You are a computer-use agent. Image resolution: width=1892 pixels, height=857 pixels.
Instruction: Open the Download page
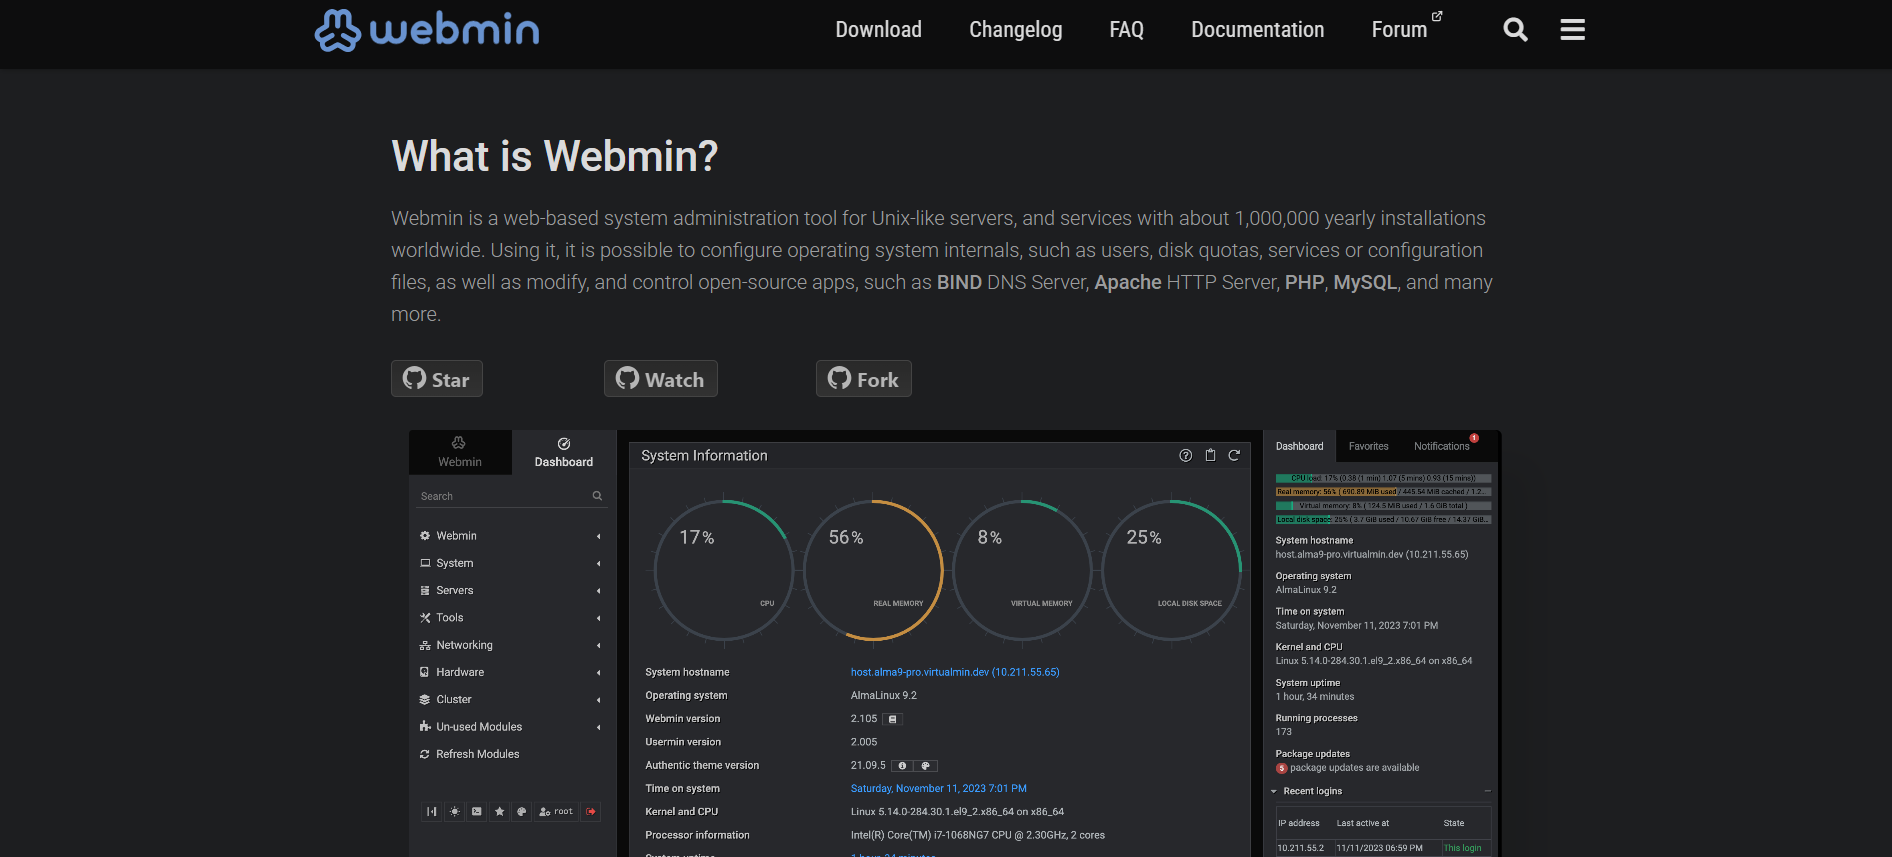878,30
